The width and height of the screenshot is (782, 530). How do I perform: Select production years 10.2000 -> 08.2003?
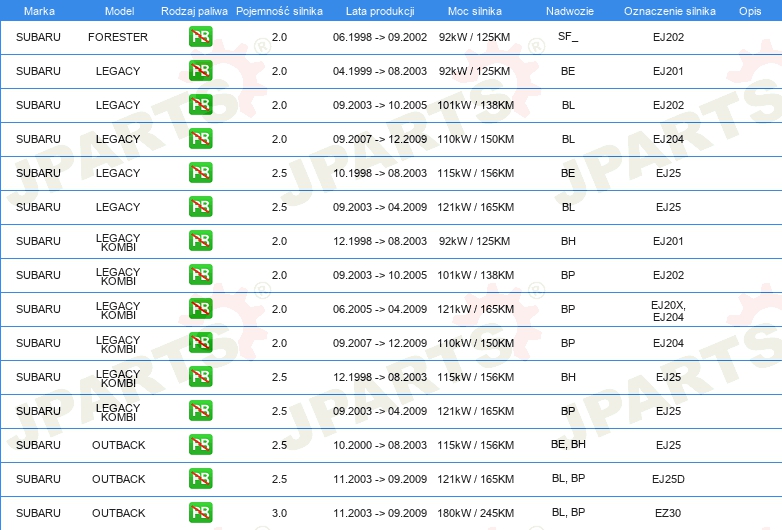[x=380, y=445]
